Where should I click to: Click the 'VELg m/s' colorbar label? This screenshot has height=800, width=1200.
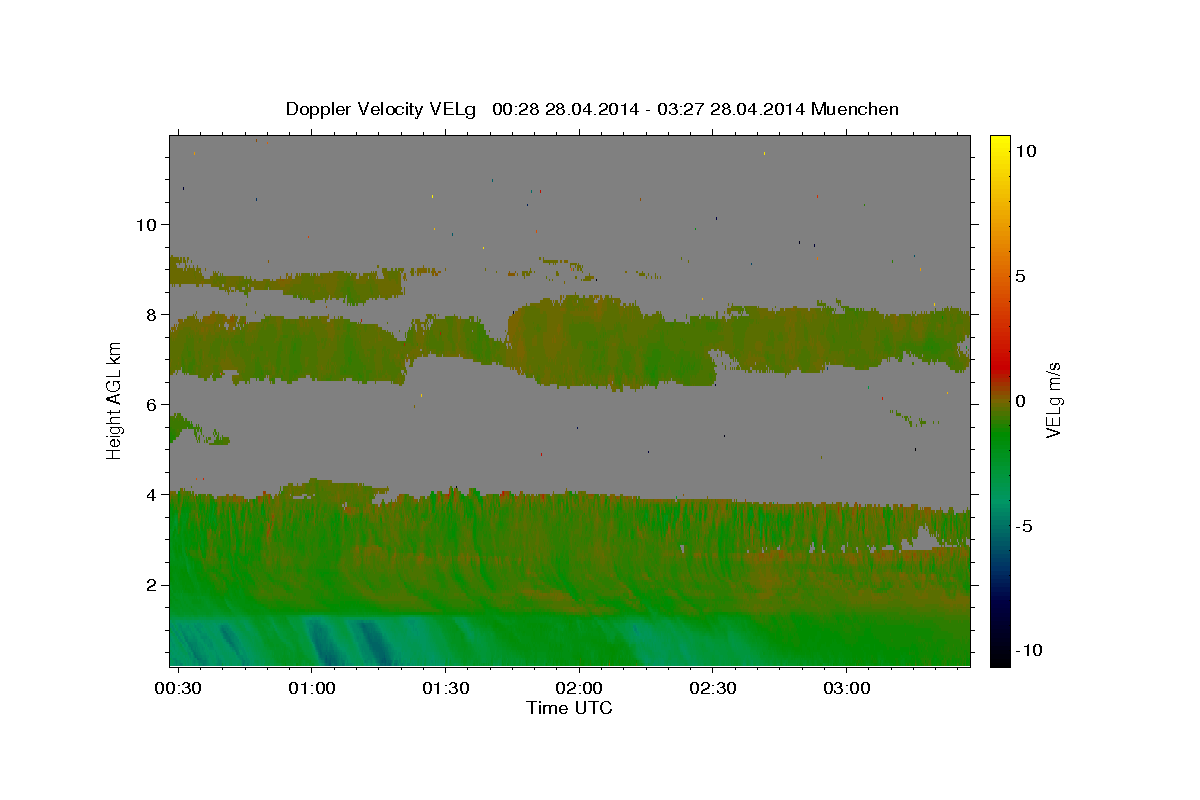1054,400
